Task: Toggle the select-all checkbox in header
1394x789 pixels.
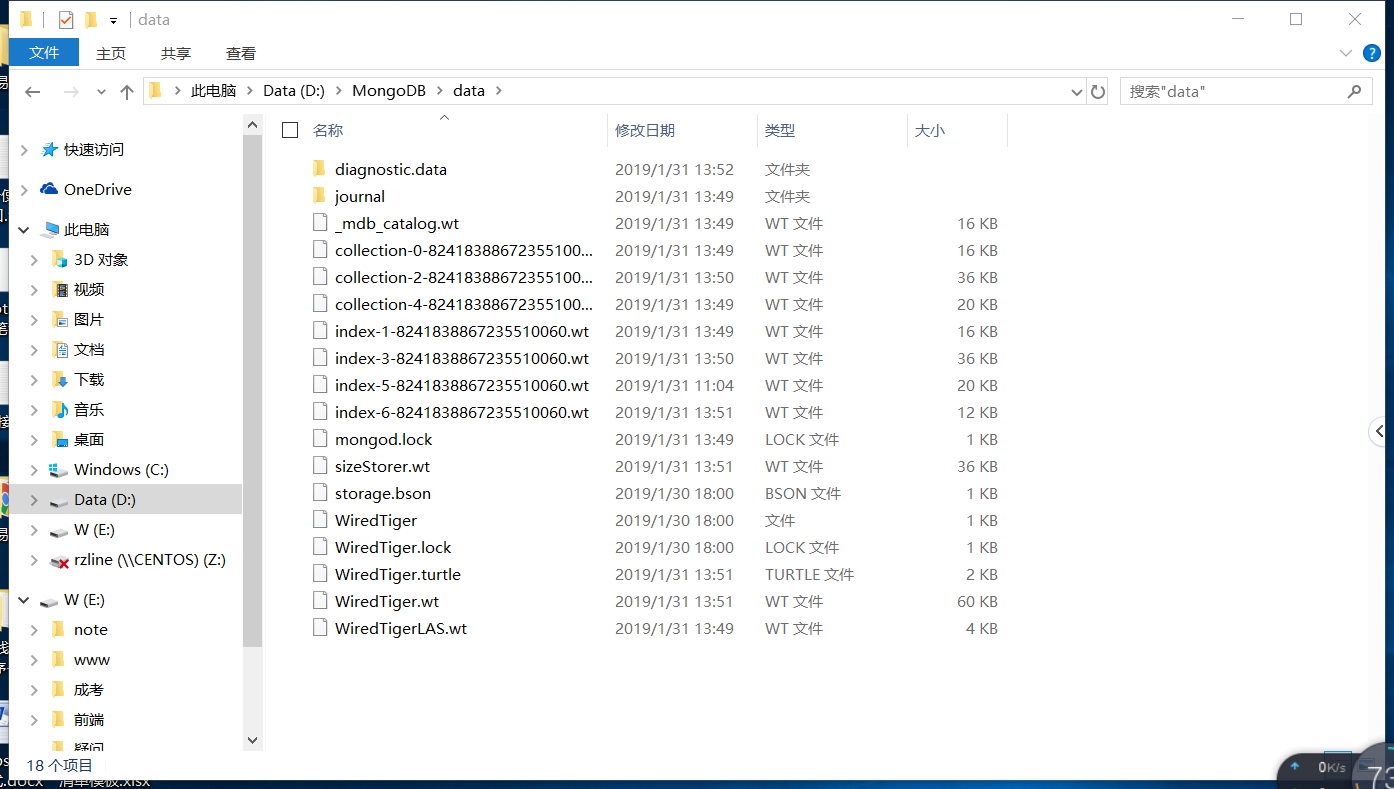Action: (290, 130)
